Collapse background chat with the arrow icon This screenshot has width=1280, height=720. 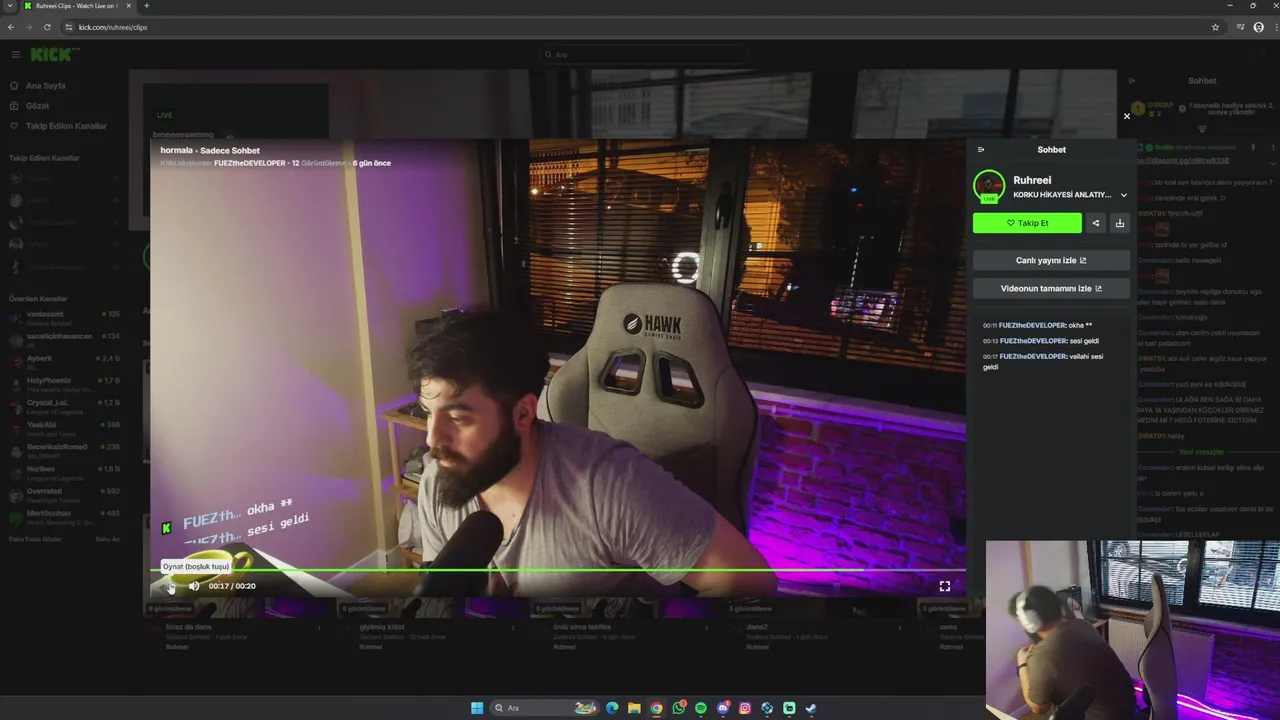pyautogui.click(x=1132, y=81)
